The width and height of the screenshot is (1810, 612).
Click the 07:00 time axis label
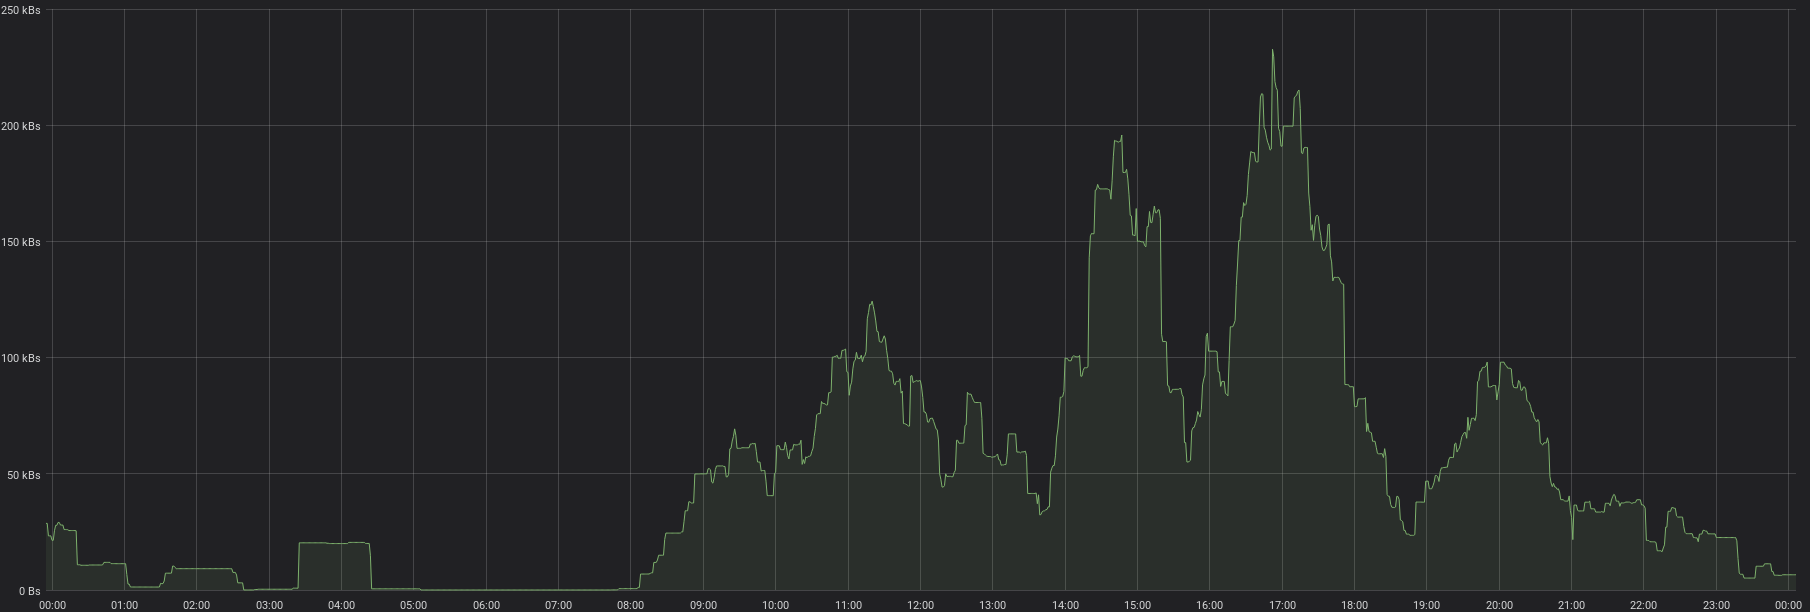(558, 605)
